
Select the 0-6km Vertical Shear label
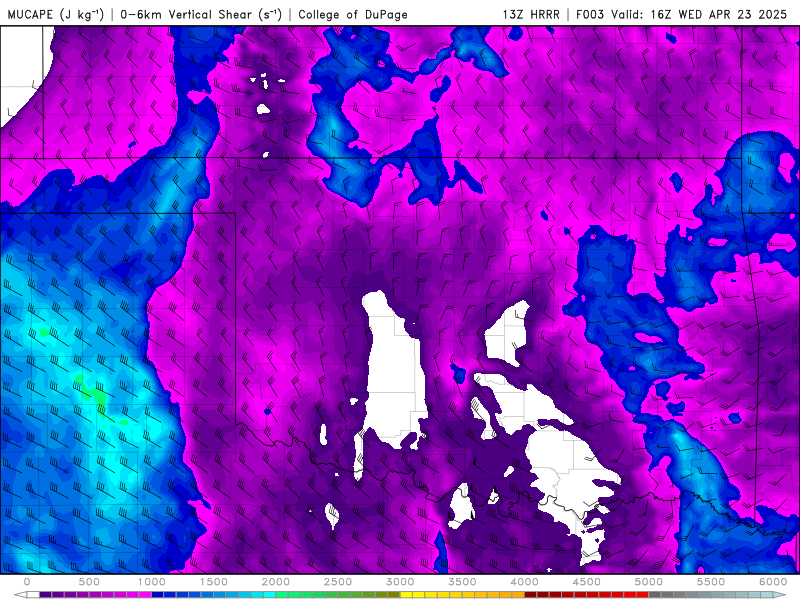coord(201,14)
